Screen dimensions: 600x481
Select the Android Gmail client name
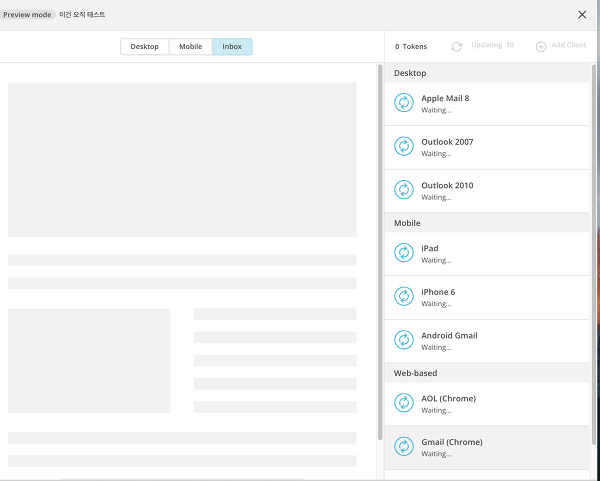(x=449, y=336)
